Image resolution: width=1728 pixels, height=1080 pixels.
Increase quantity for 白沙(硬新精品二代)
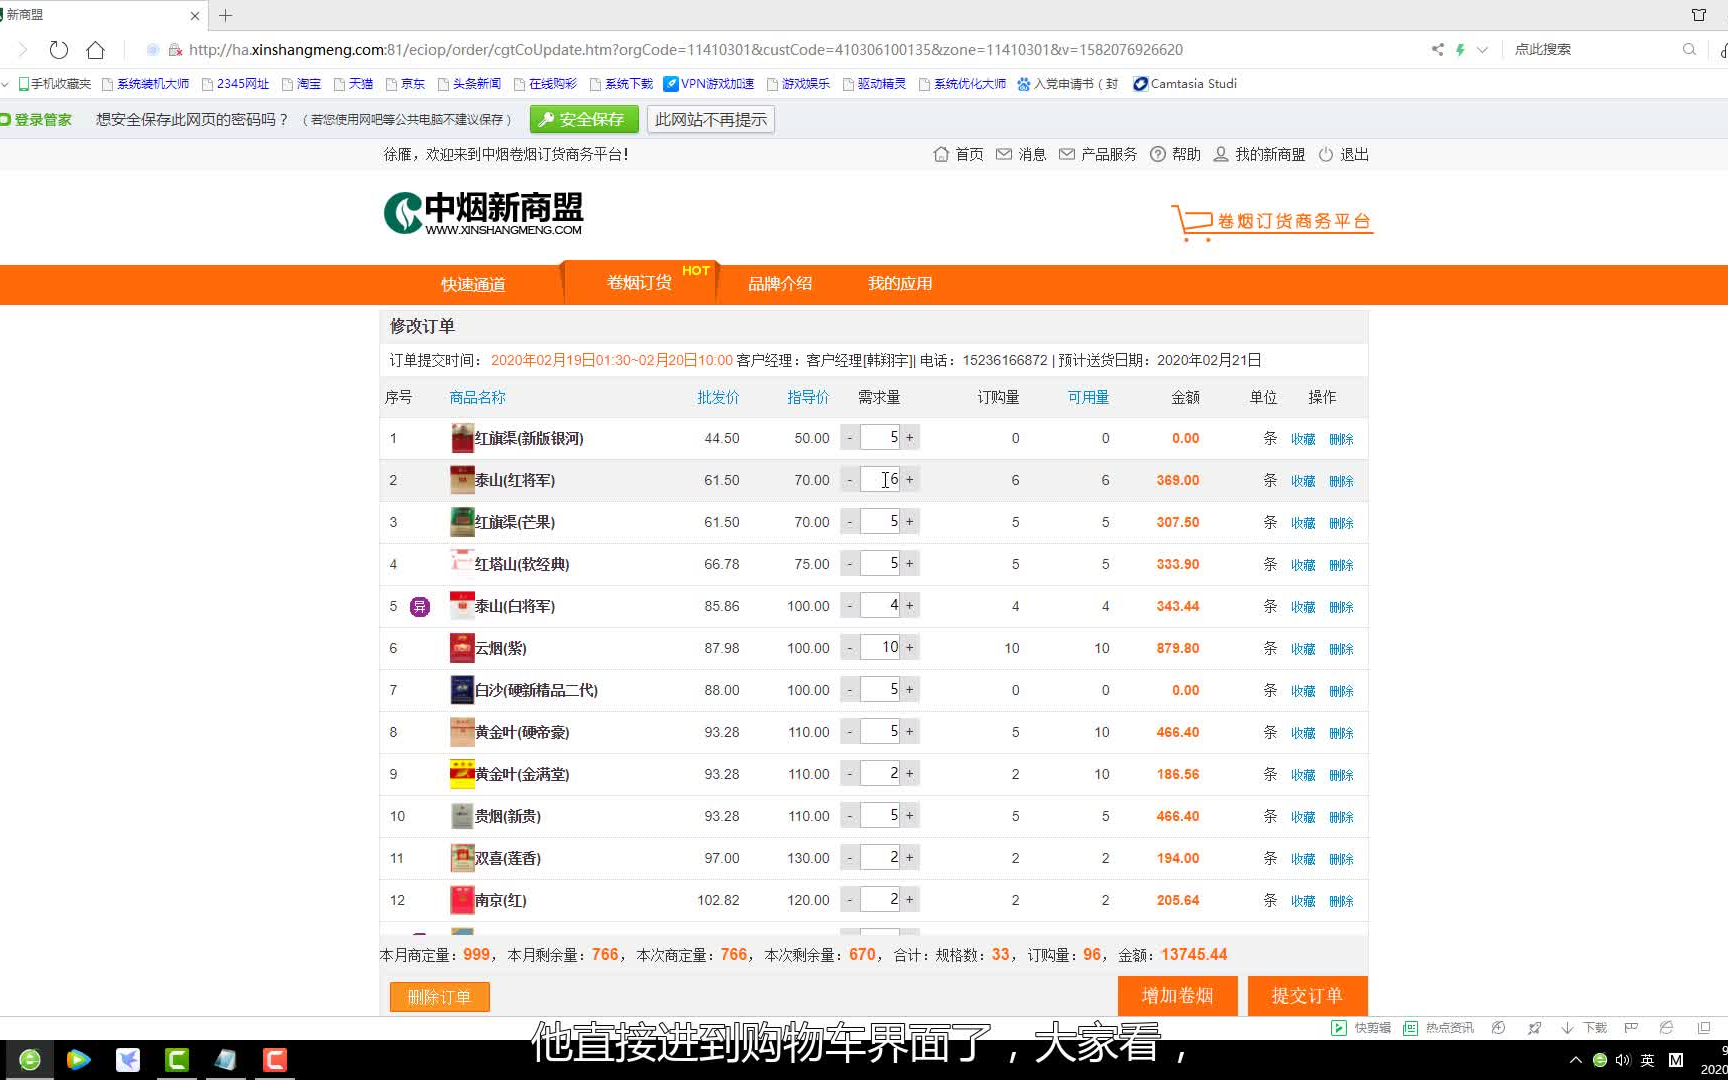coord(910,690)
